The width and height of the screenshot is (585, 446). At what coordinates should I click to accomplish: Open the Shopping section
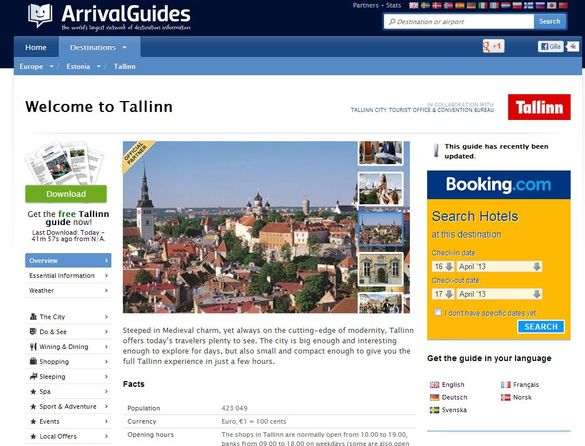pos(68,361)
